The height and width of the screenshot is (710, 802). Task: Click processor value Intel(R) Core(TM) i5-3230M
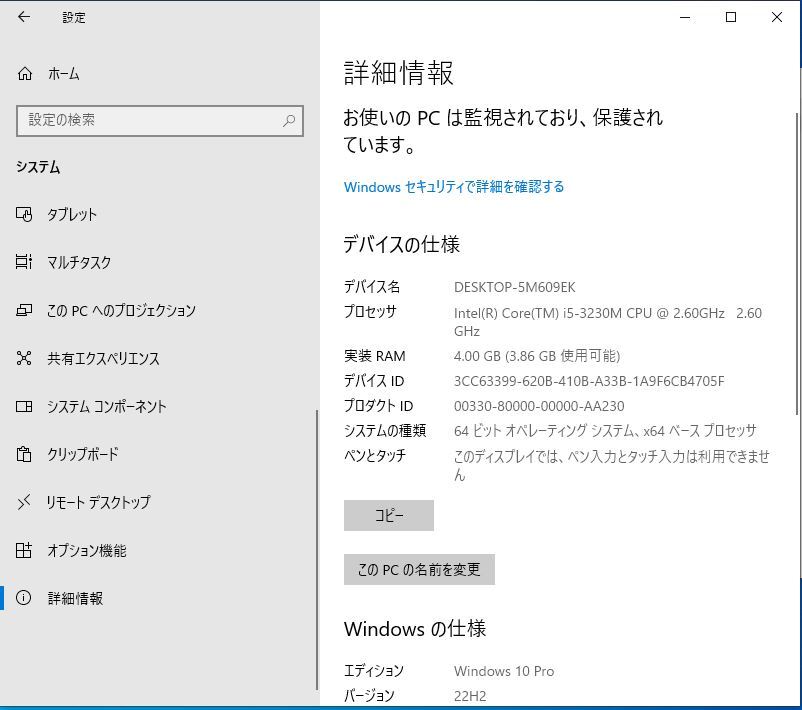608,322
